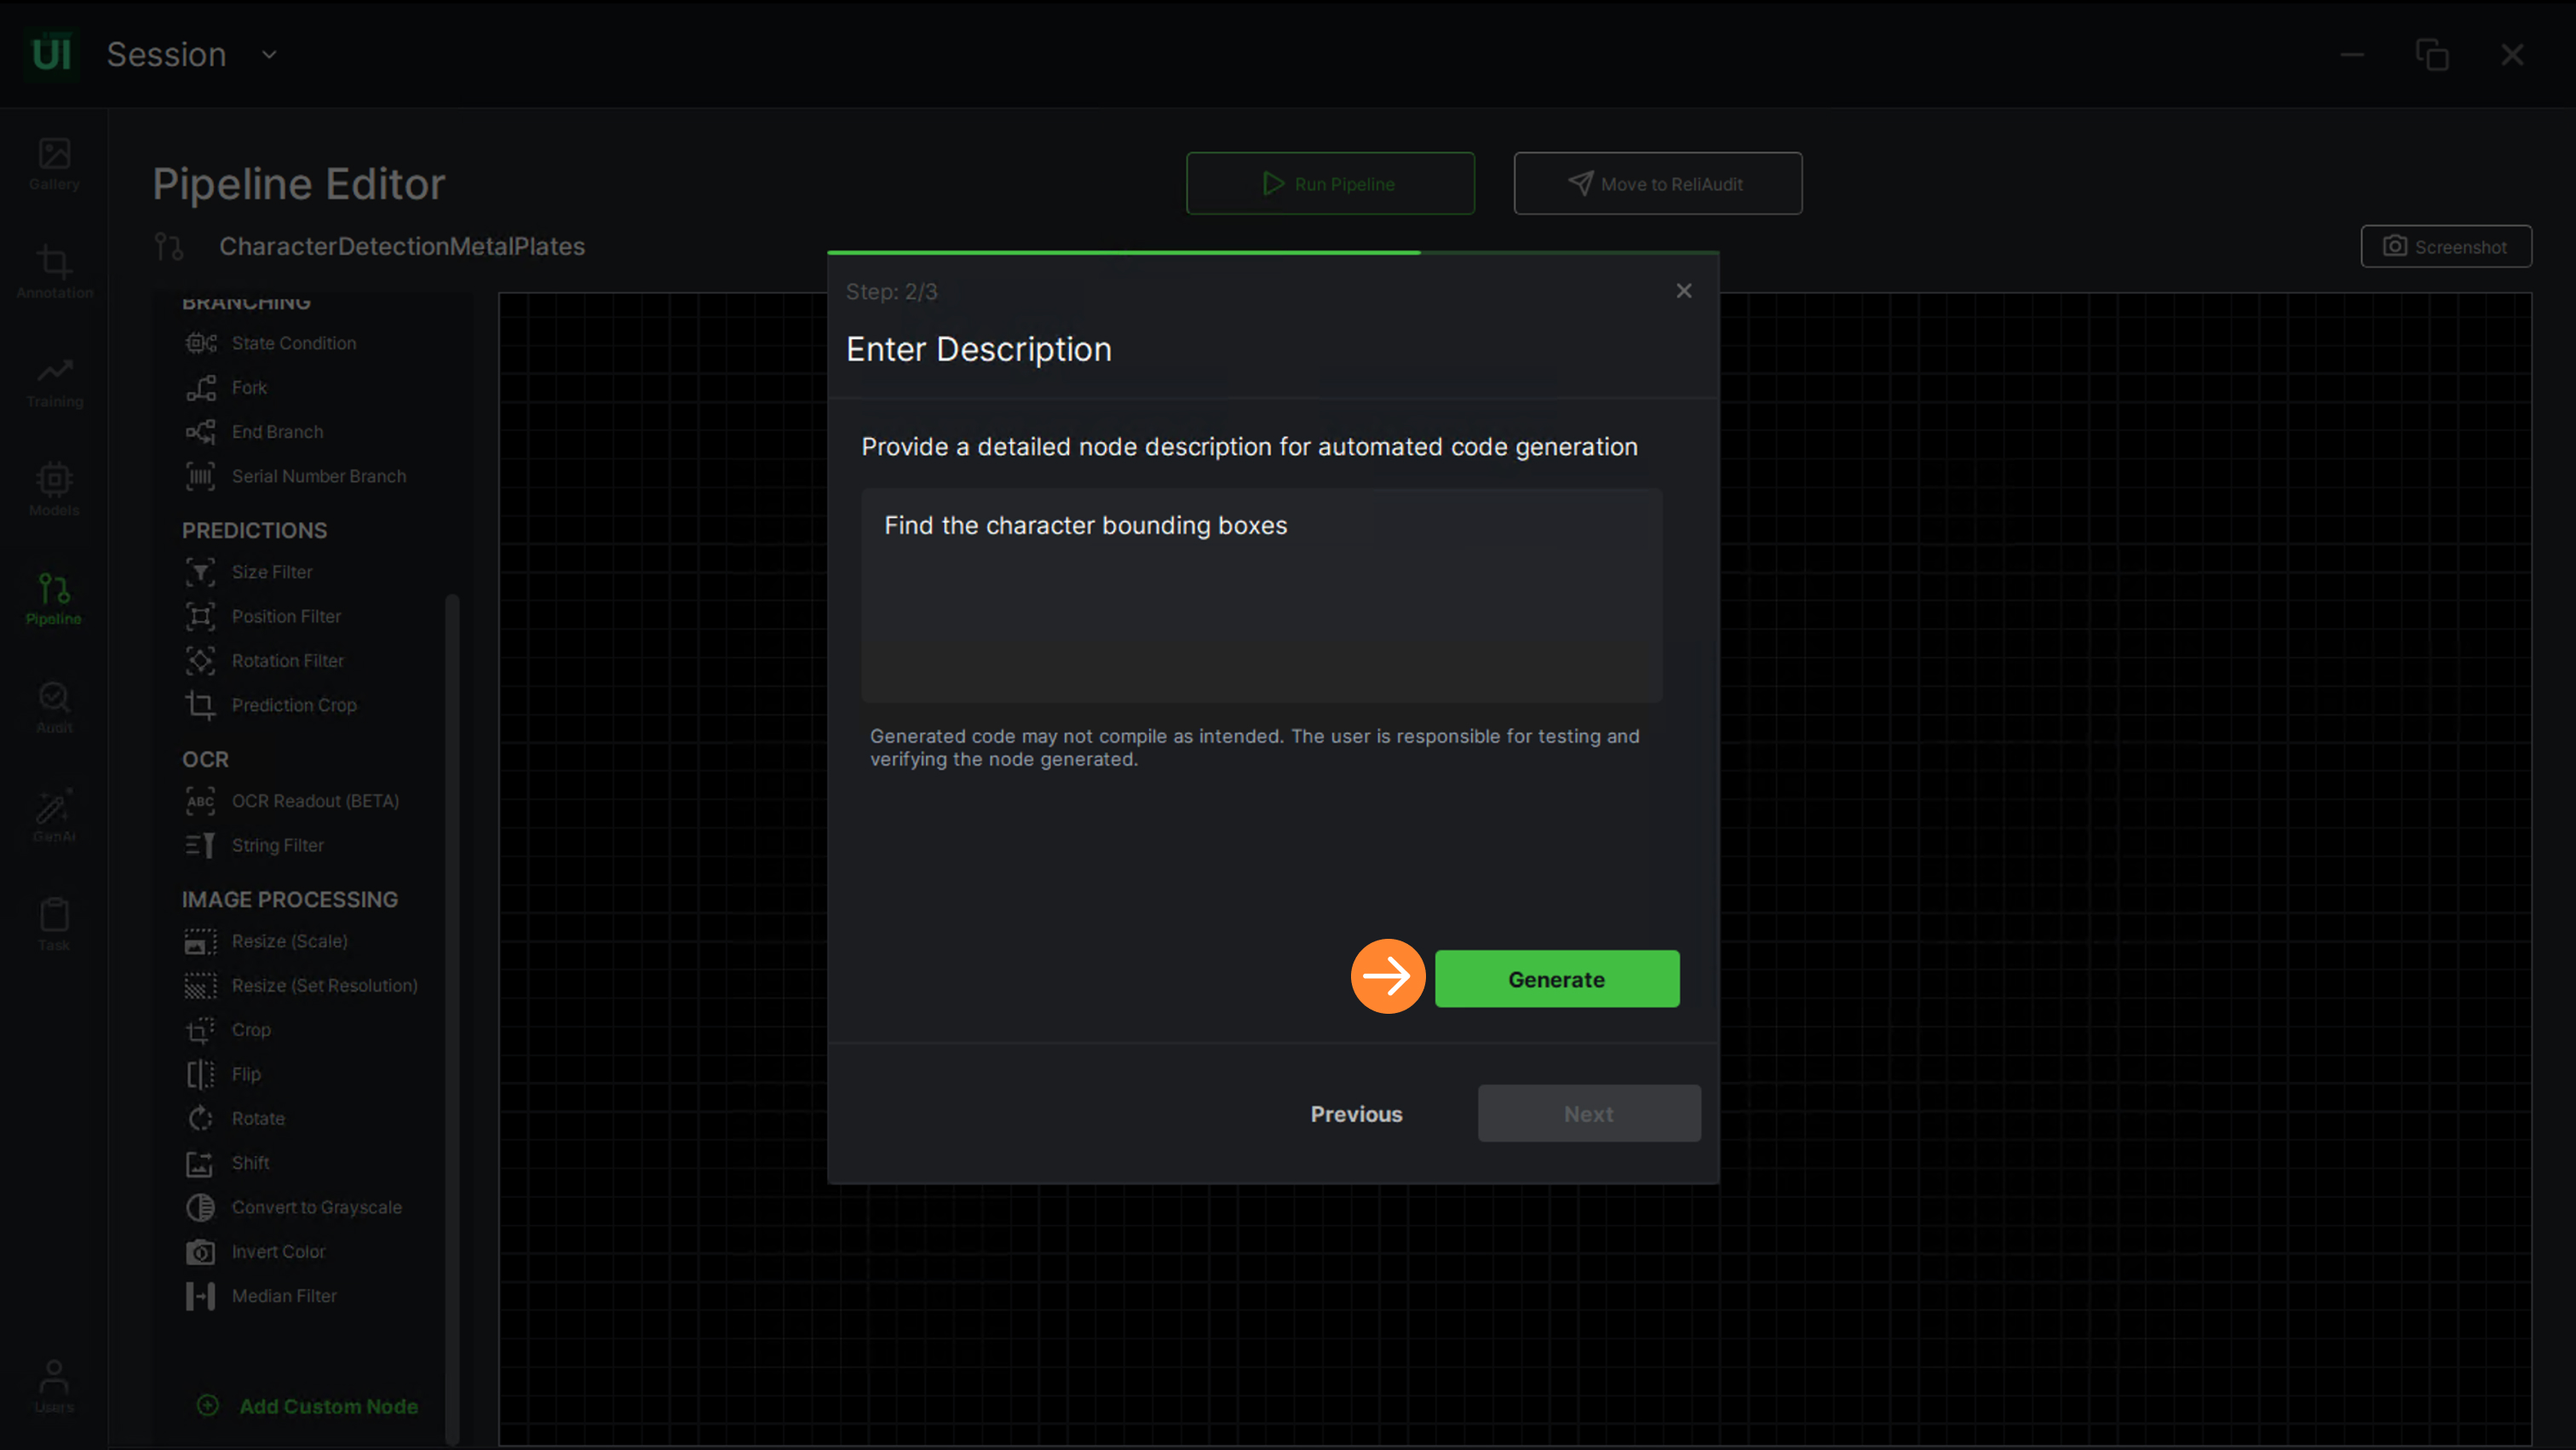Click the CharacterDetectionMetalPlates pipeline name
Image resolution: width=2576 pixels, height=1450 pixels.
click(402, 246)
